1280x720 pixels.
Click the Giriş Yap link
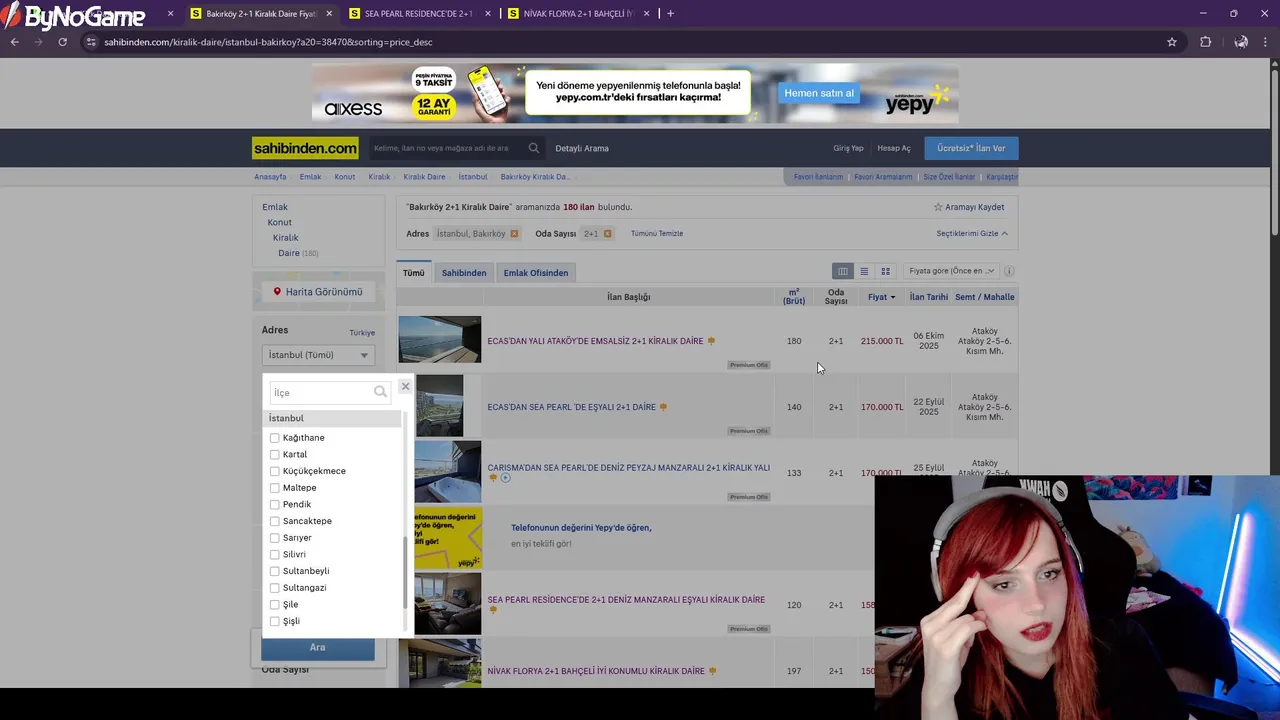coord(848,148)
